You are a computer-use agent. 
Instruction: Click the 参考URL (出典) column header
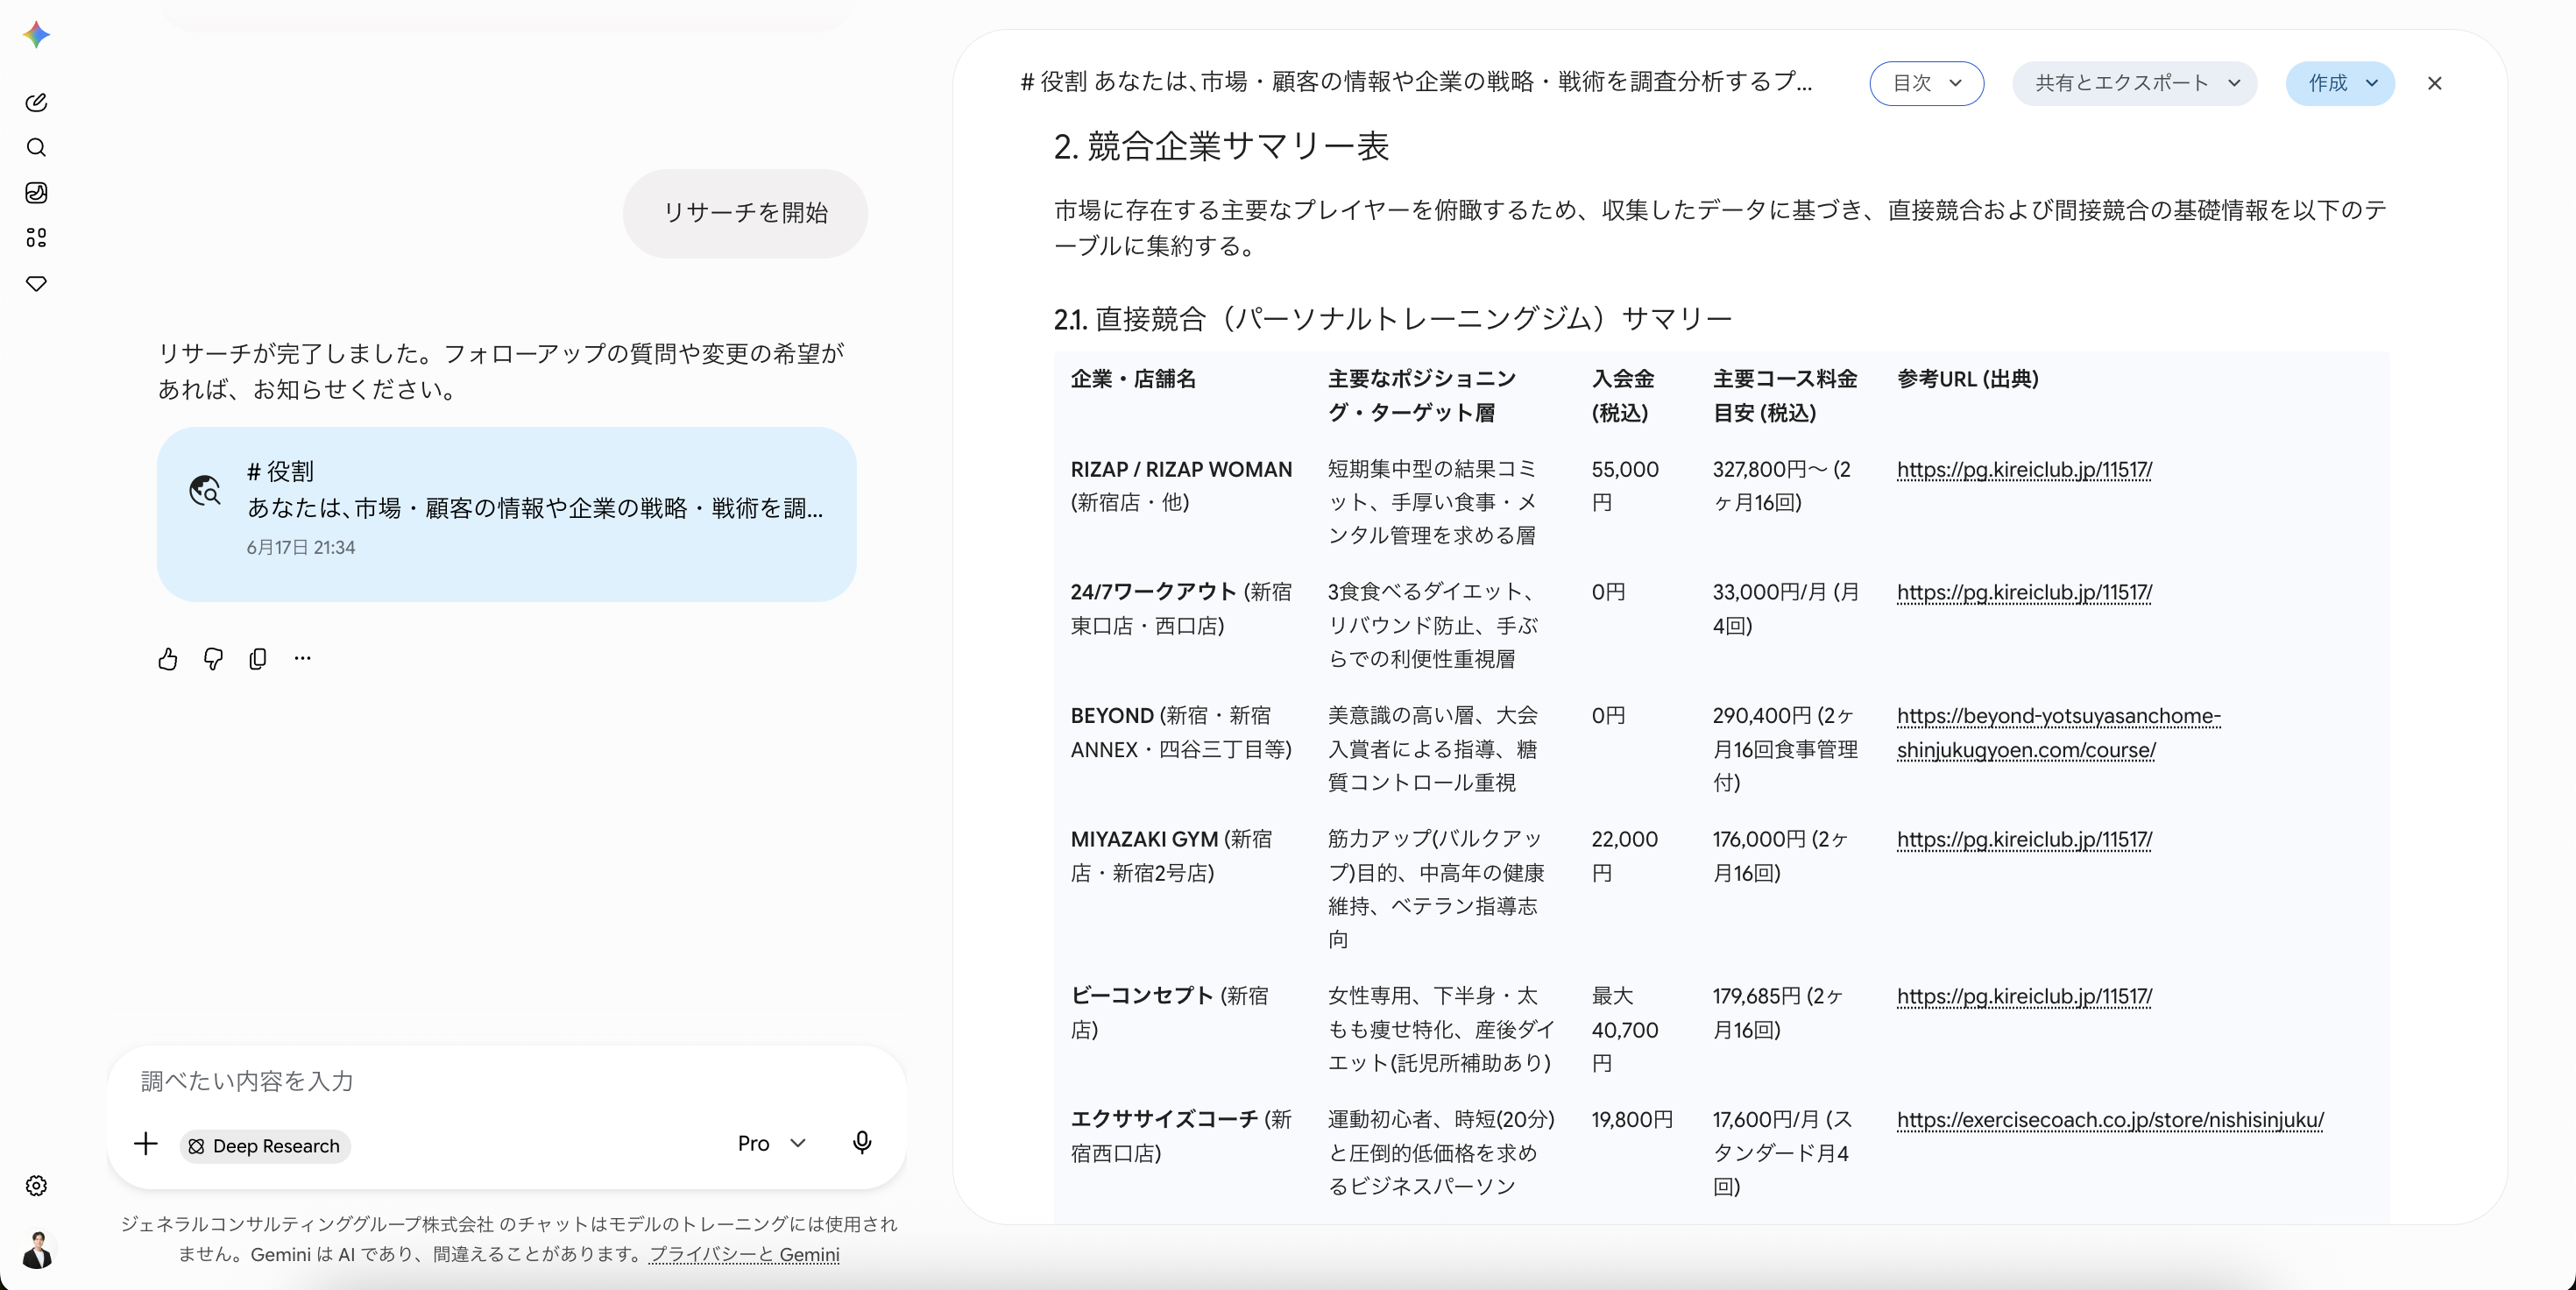[1967, 379]
